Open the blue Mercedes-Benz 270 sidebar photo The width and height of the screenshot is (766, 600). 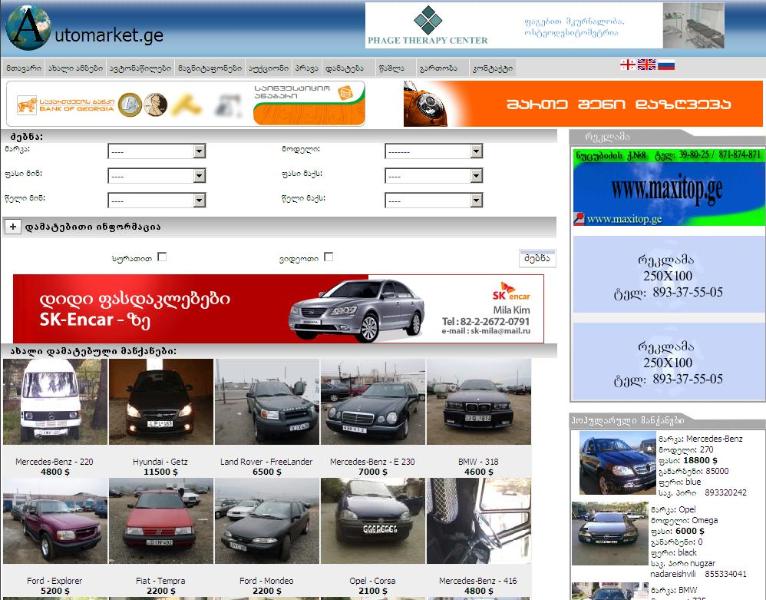pyautogui.click(x=617, y=463)
